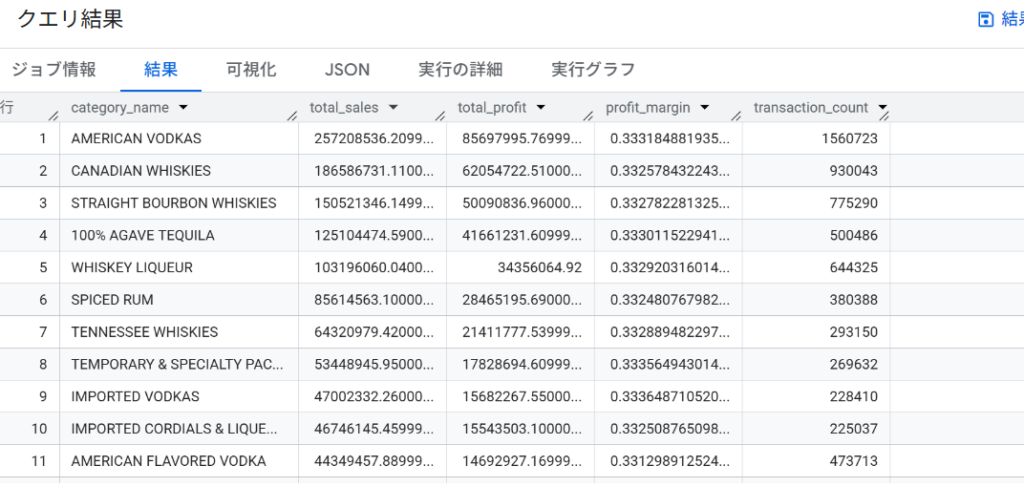Go to the 実行の詳細 tab
1024x487 pixels.
click(x=460, y=69)
